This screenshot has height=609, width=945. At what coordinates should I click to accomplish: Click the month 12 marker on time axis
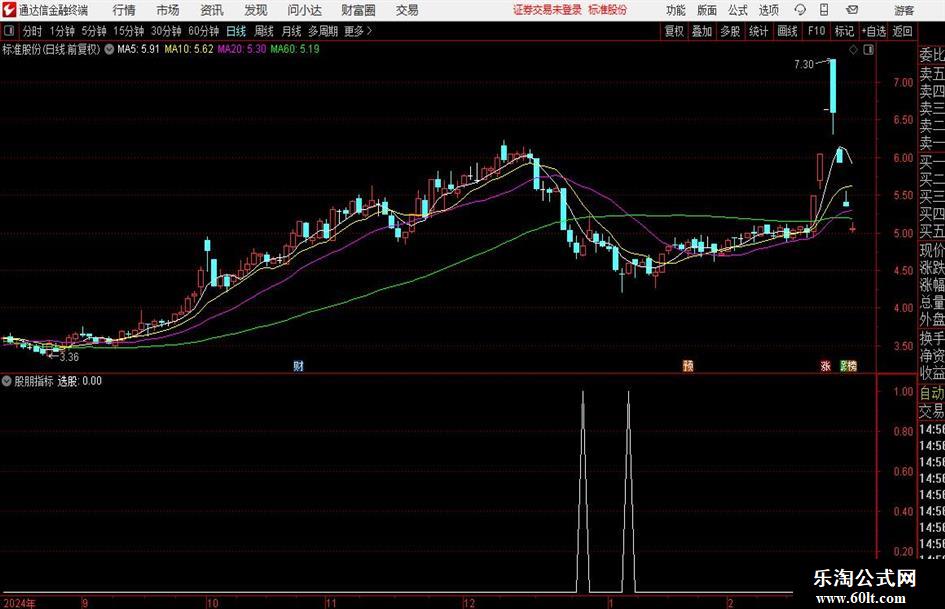click(469, 603)
